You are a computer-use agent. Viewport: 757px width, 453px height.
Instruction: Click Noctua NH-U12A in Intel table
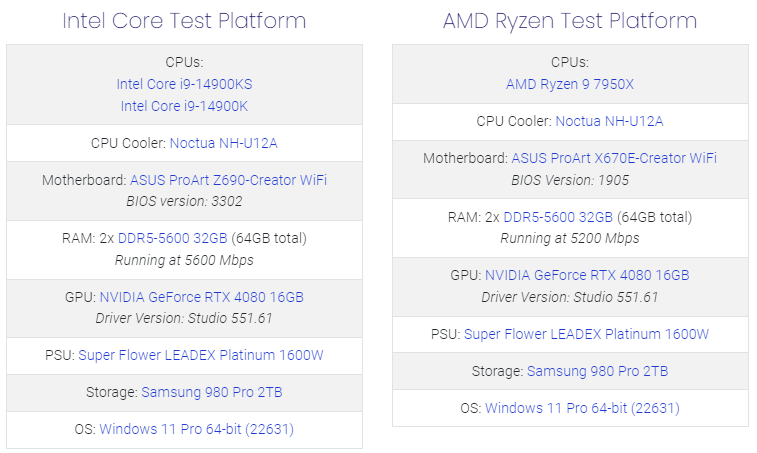click(x=224, y=143)
